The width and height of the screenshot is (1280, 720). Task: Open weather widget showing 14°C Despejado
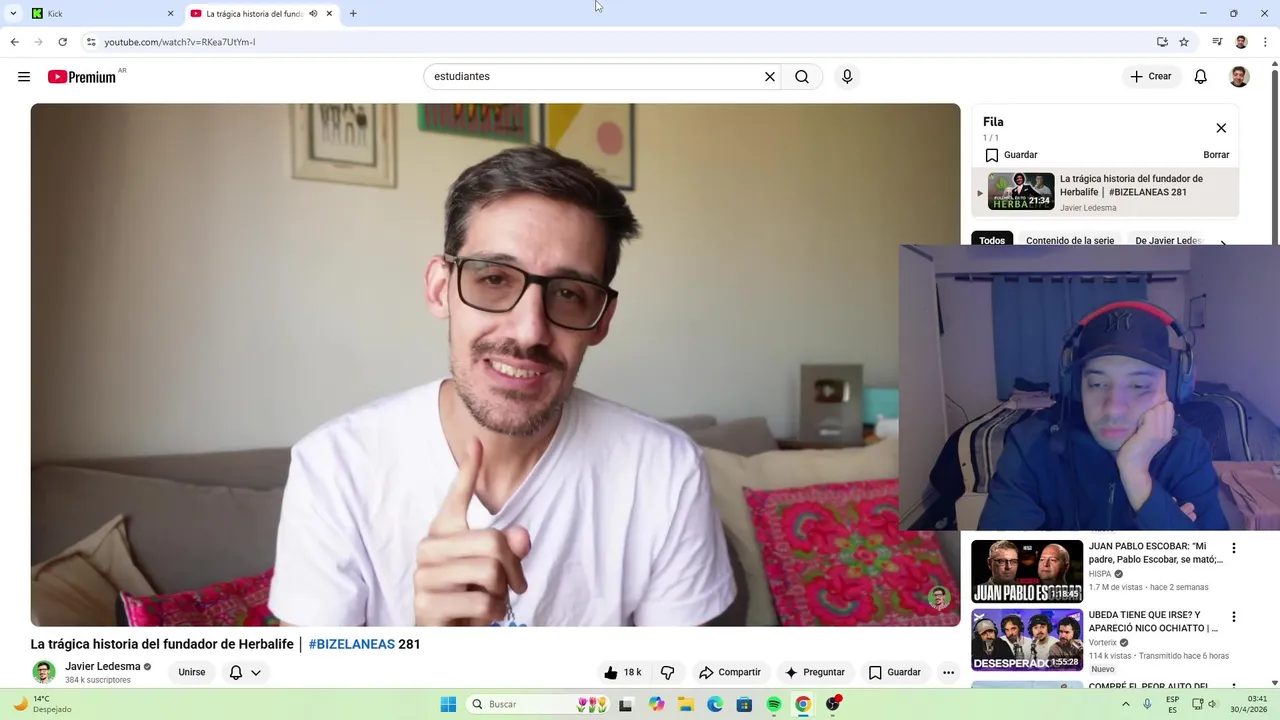click(42, 704)
